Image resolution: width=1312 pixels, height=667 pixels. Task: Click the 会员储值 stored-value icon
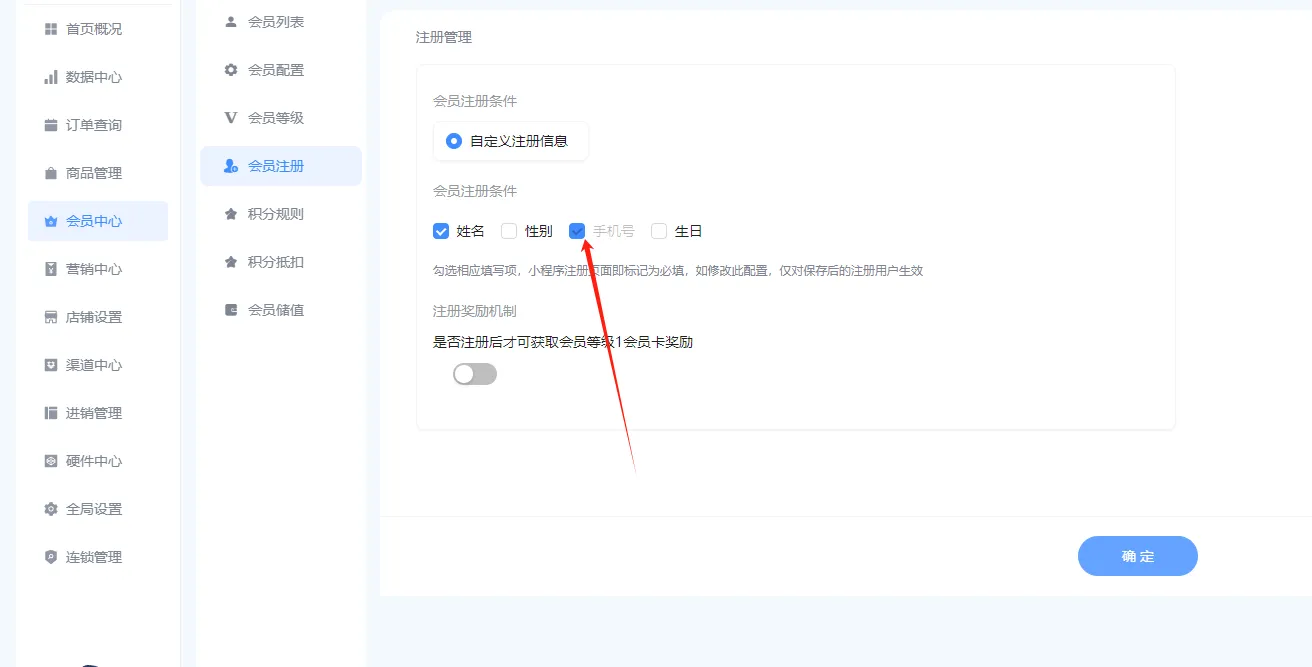[x=230, y=309]
